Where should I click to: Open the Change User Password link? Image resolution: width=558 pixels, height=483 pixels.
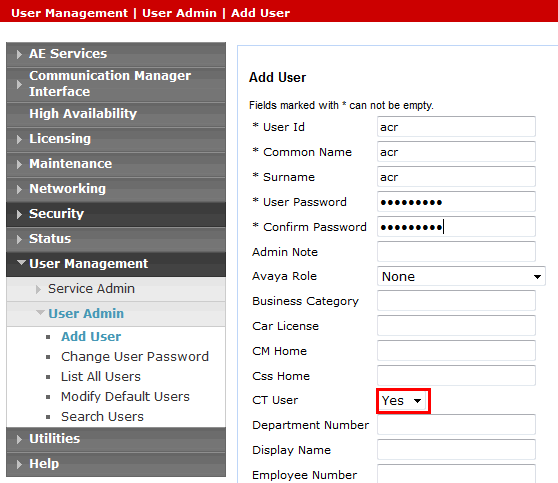[x=135, y=357]
